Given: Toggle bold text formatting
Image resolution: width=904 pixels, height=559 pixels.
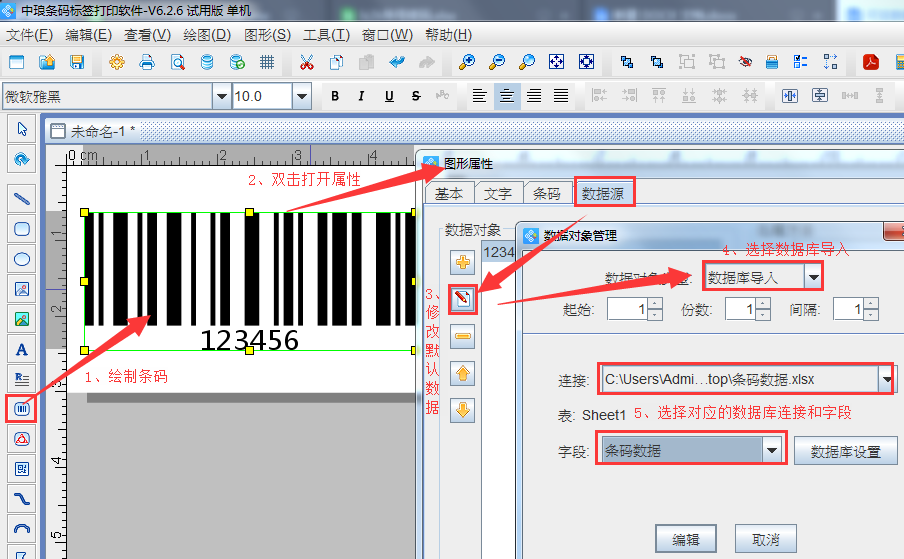Looking at the screenshot, I should pos(335,96).
